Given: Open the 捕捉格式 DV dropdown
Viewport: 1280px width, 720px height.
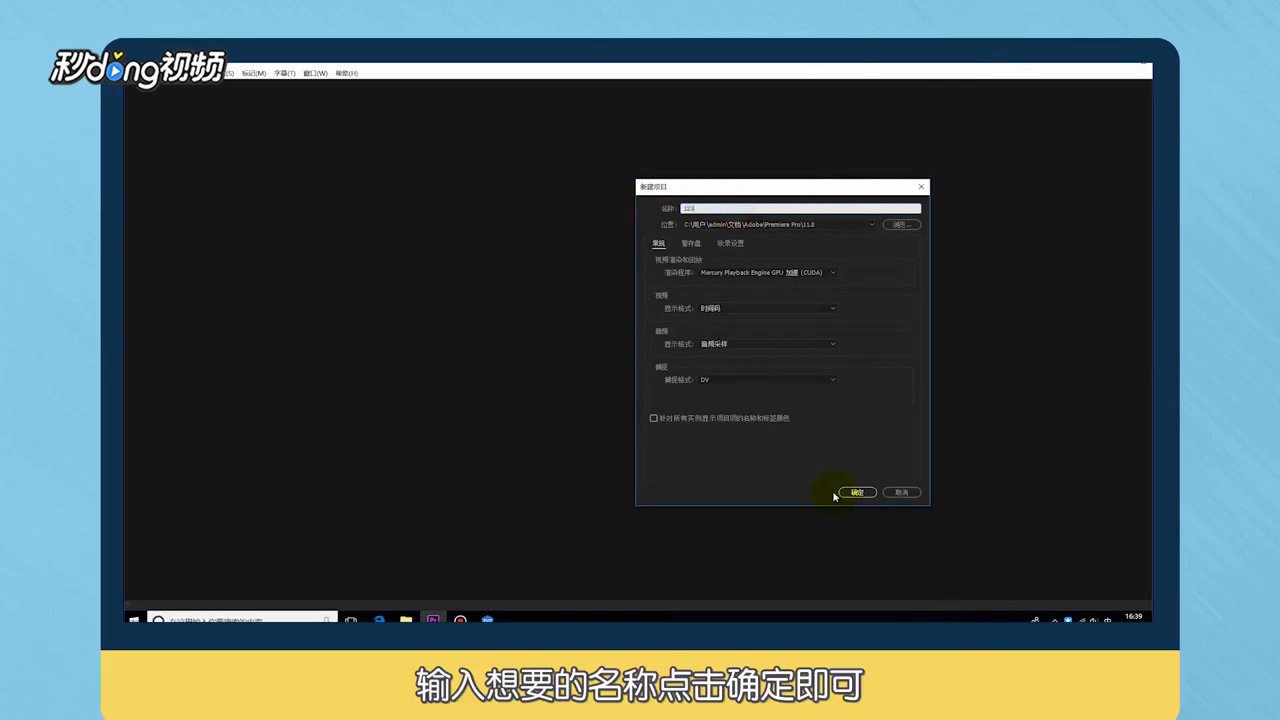Looking at the screenshot, I should click(x=768, y=380).
